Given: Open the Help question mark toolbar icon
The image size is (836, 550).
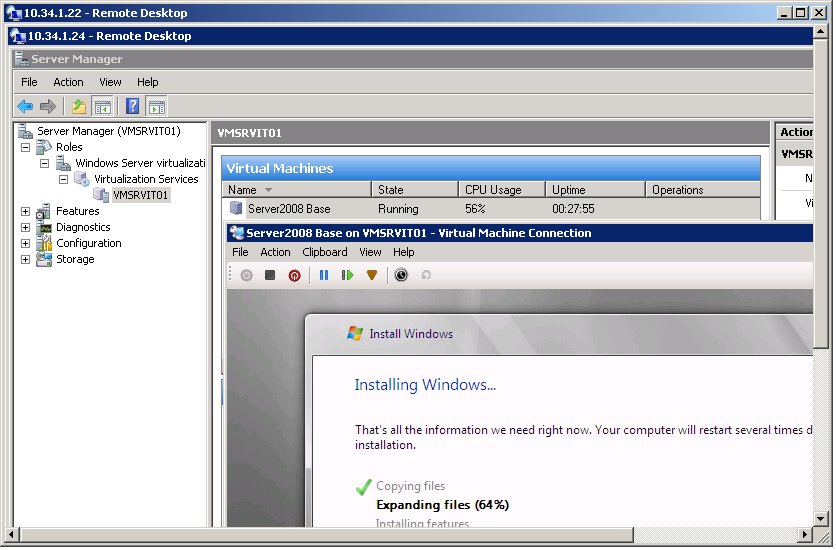Looking at the screenshot, I should [x=132, y=107].
